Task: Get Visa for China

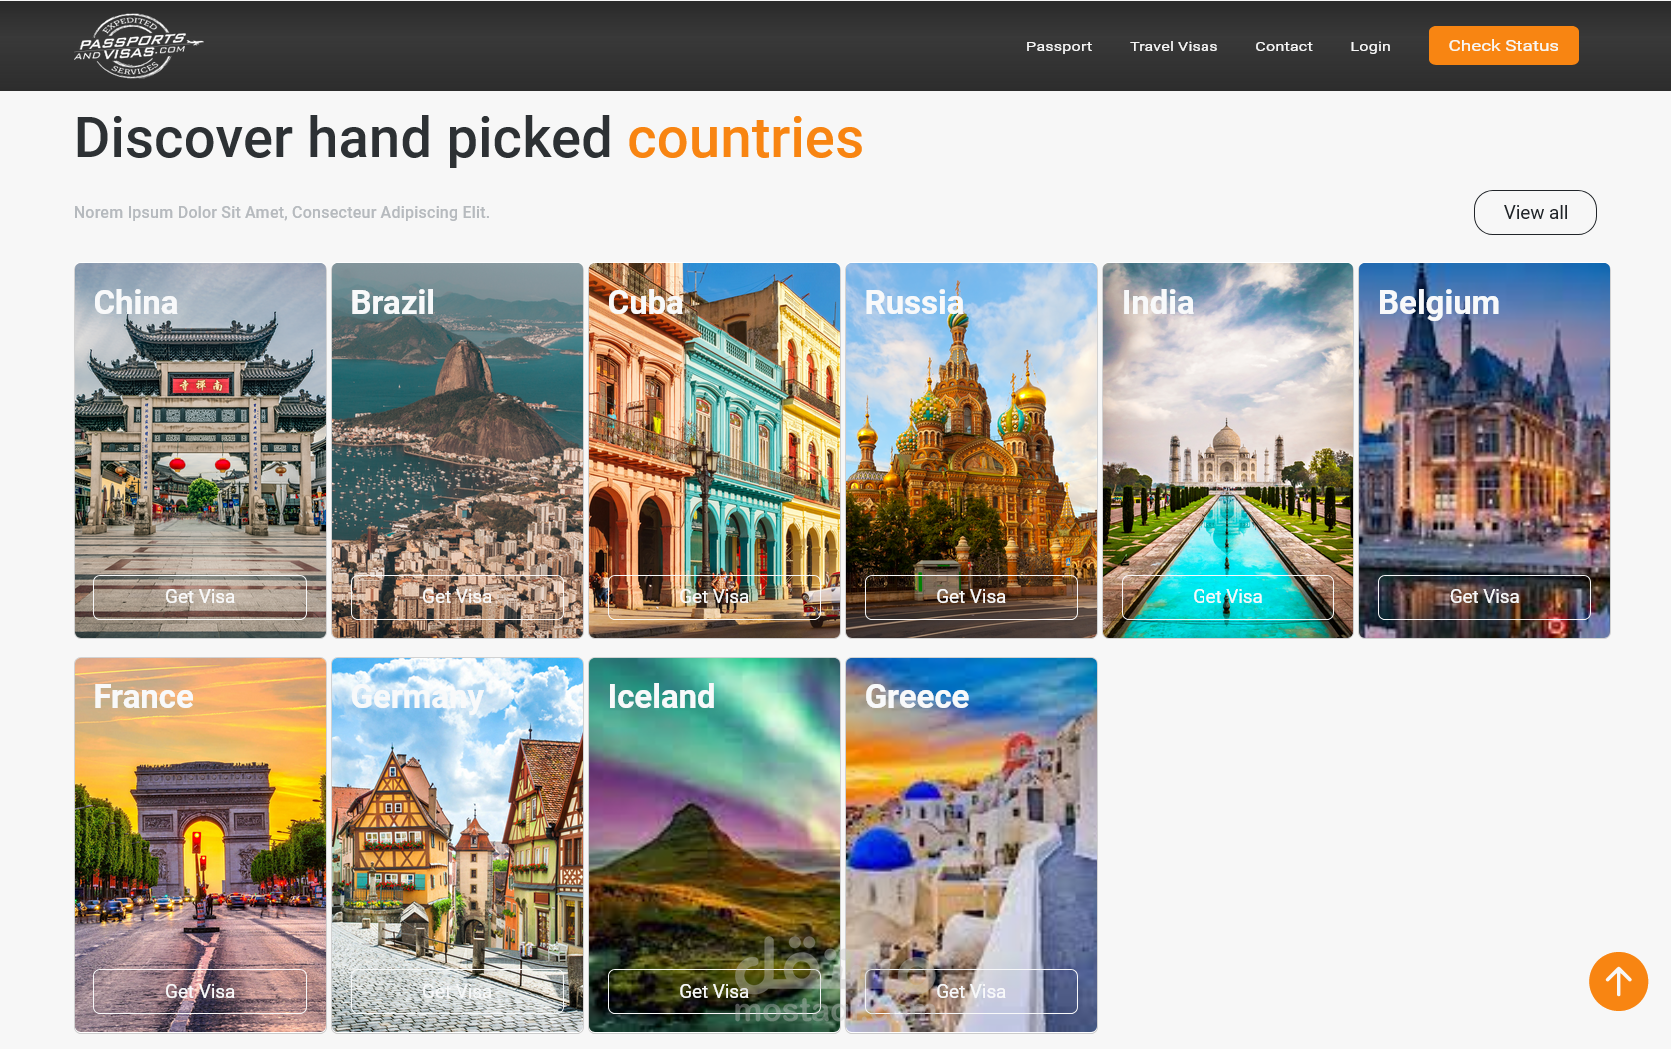Action: pos(200,597)
